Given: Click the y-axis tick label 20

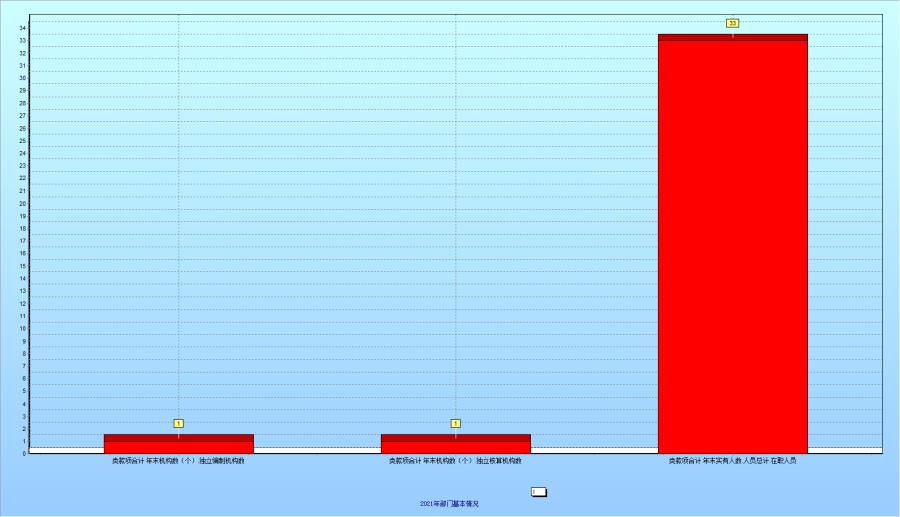Looking at the screenshot, I should [22, 203].
